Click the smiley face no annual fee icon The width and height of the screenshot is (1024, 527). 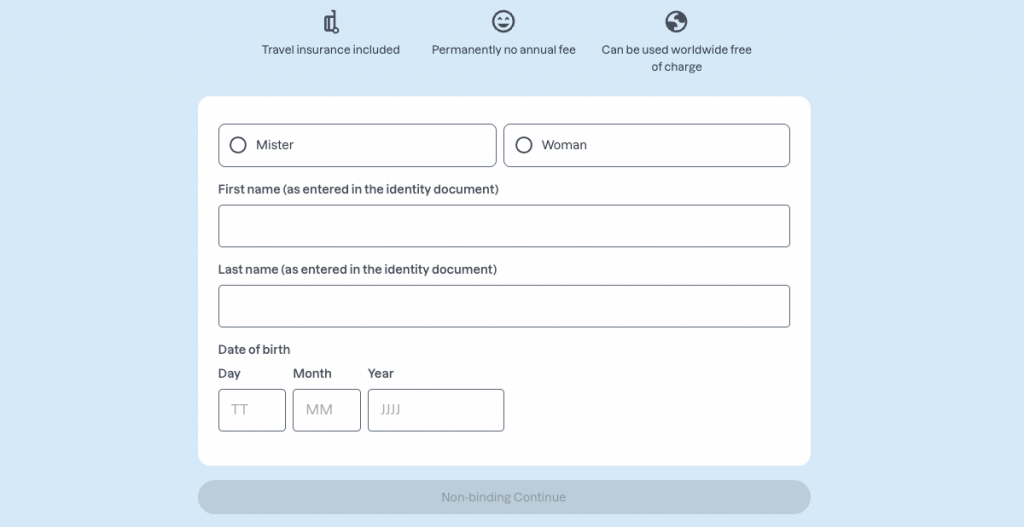pos(504,22)
